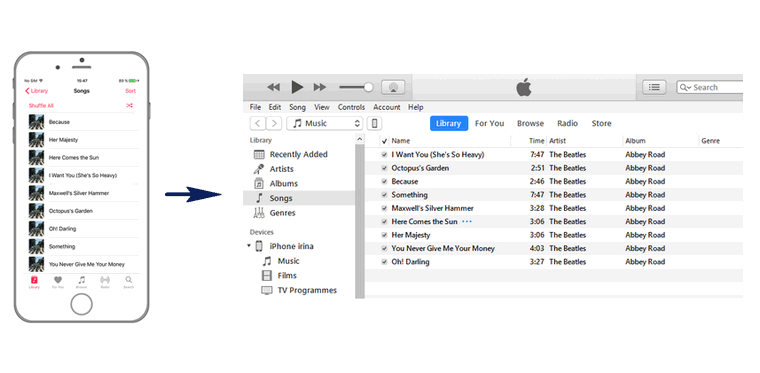Tap the Library back link on the iPhone
This screenshot has width=760, height=373.
tap(37, 91)
